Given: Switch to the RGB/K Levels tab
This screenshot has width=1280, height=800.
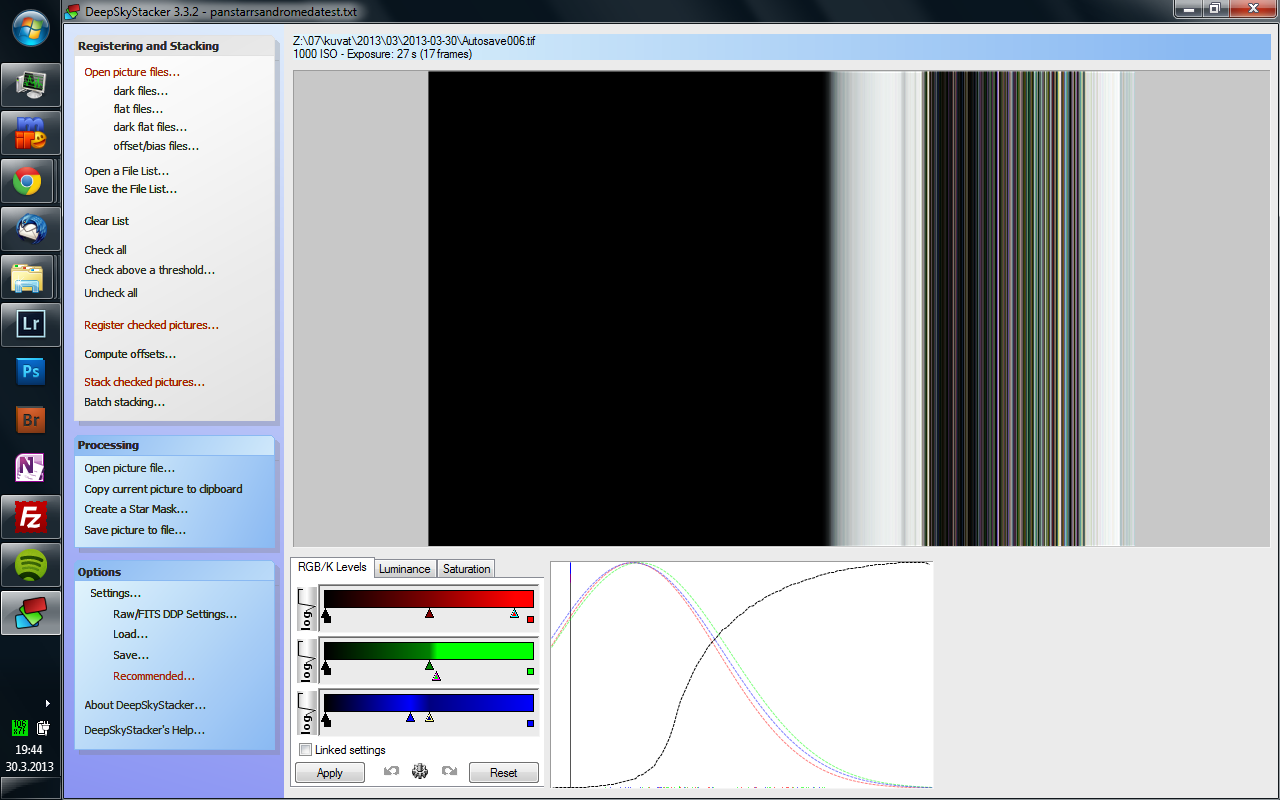Looking at the screenshot, I should click(332, 567).
